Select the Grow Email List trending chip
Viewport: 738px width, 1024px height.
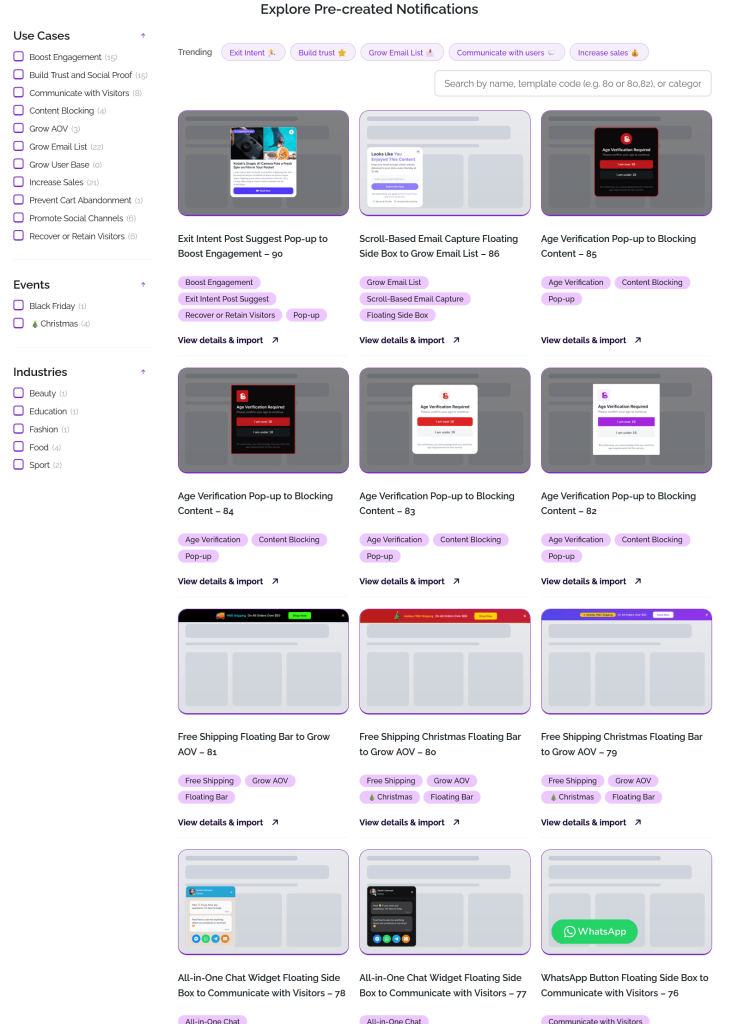pyautogui.click(x=402, y=52)
